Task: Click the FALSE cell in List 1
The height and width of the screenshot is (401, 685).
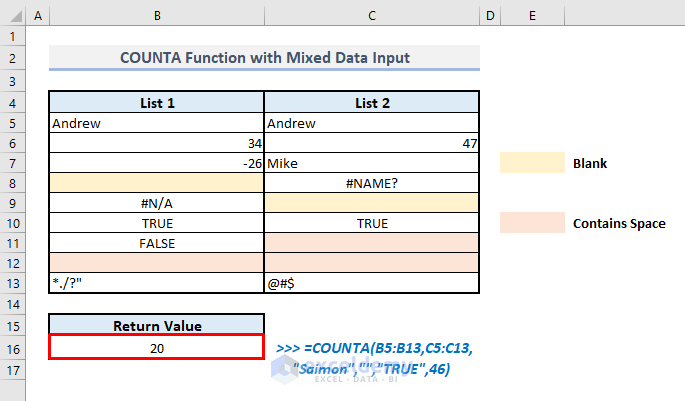Action: [x=157, y=243]
